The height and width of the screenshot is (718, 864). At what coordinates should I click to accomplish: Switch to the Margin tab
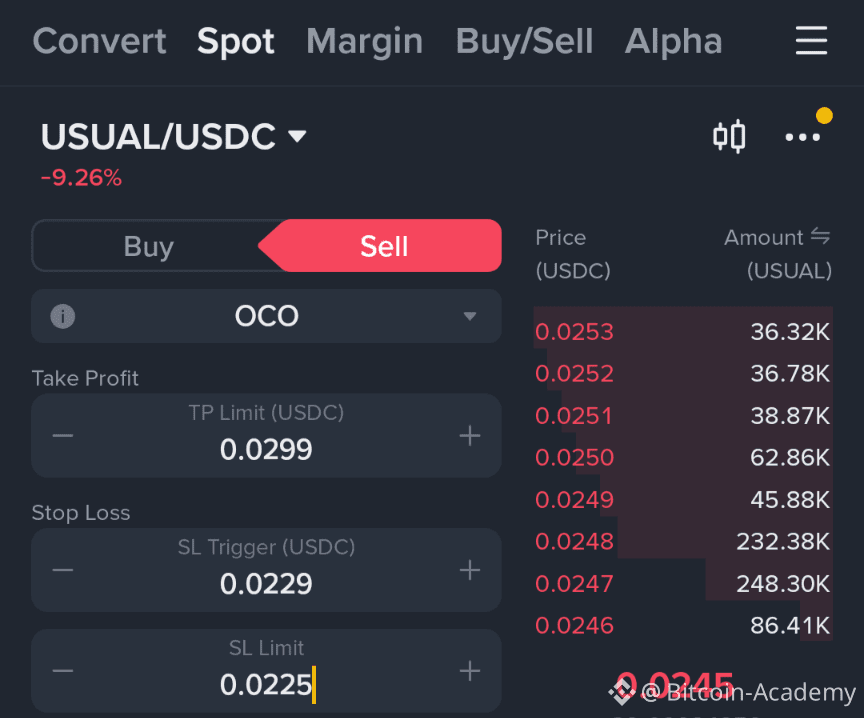pyautogui.click(x=364, y=41)
